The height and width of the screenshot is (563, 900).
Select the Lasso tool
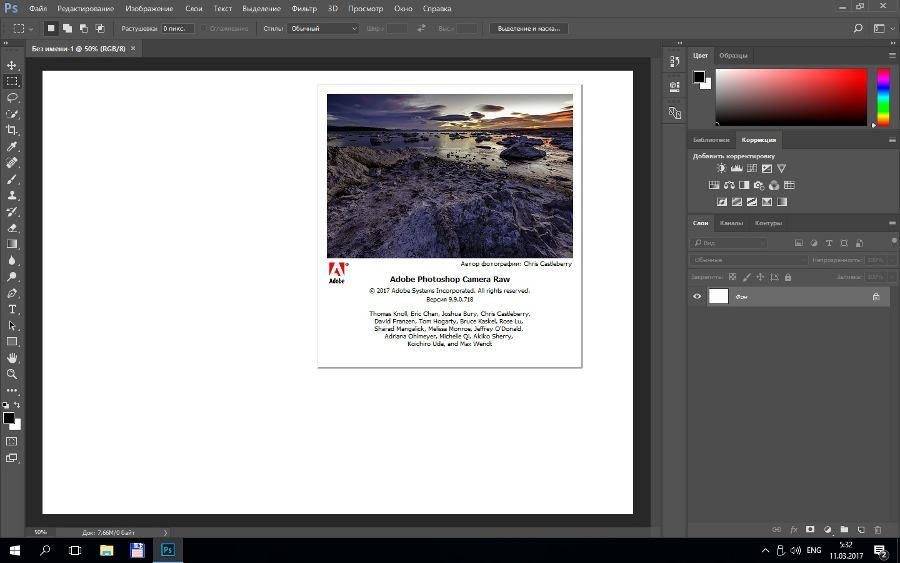pyautogui.click(x=11, y=98)
